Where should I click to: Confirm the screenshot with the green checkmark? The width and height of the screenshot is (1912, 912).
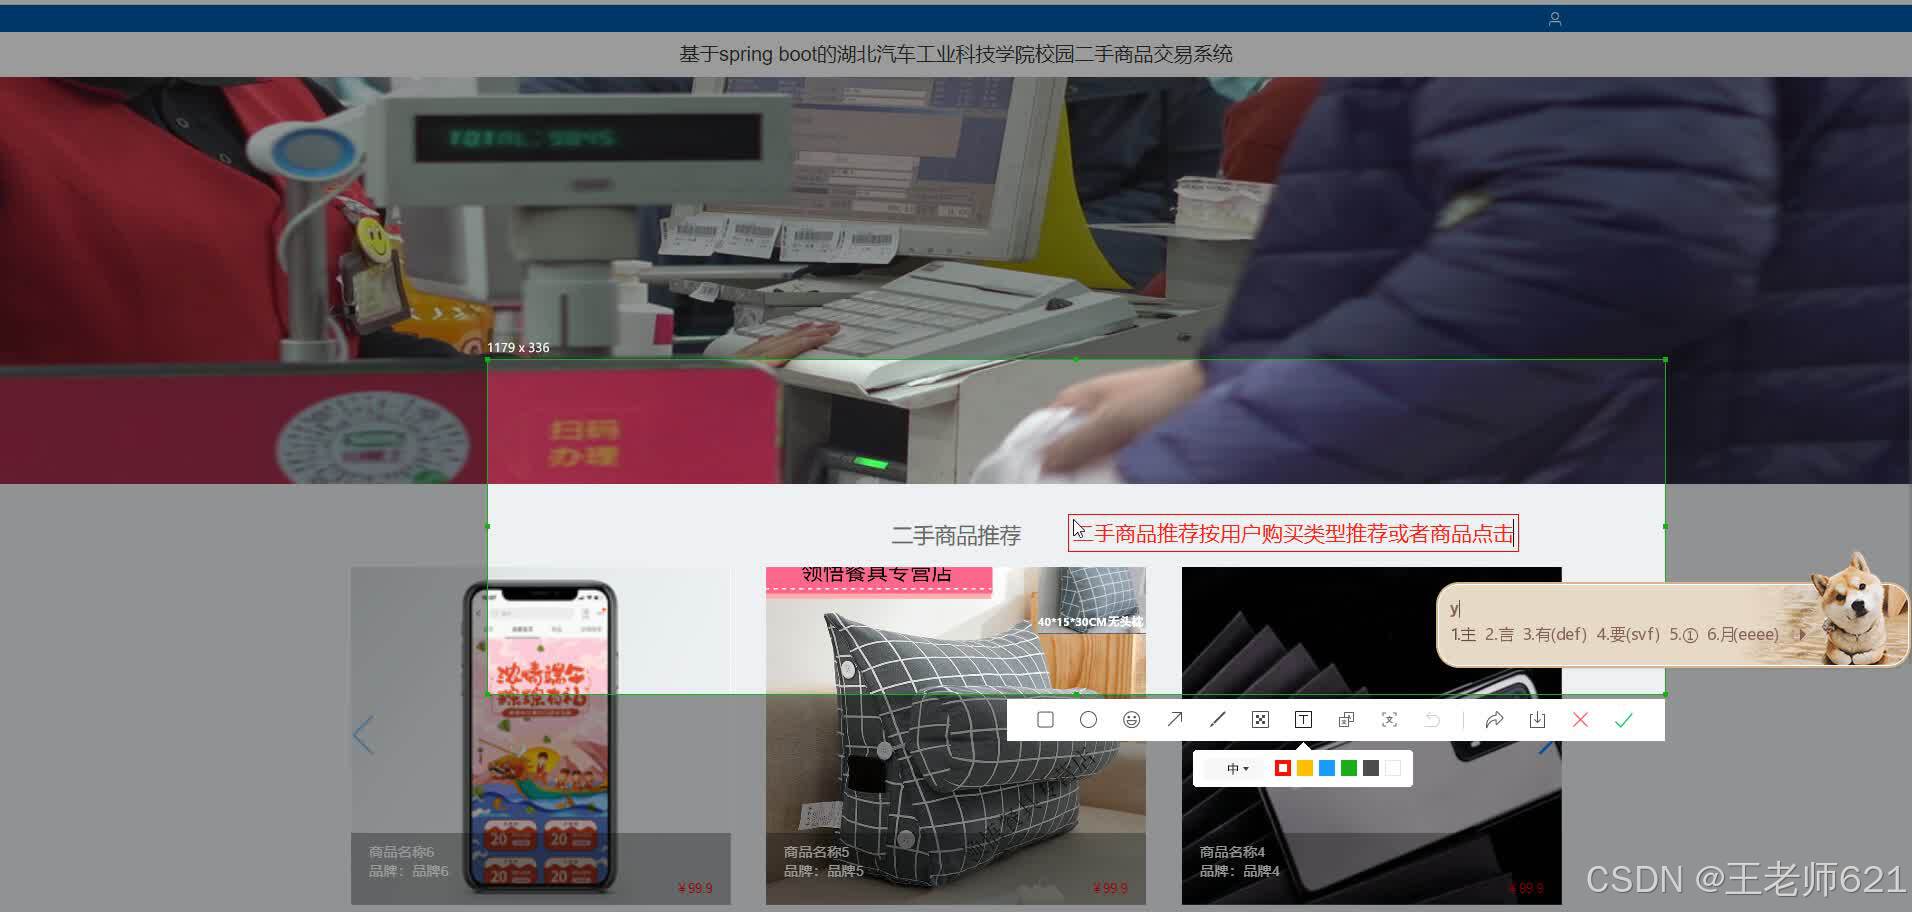tap(1623, 720)
